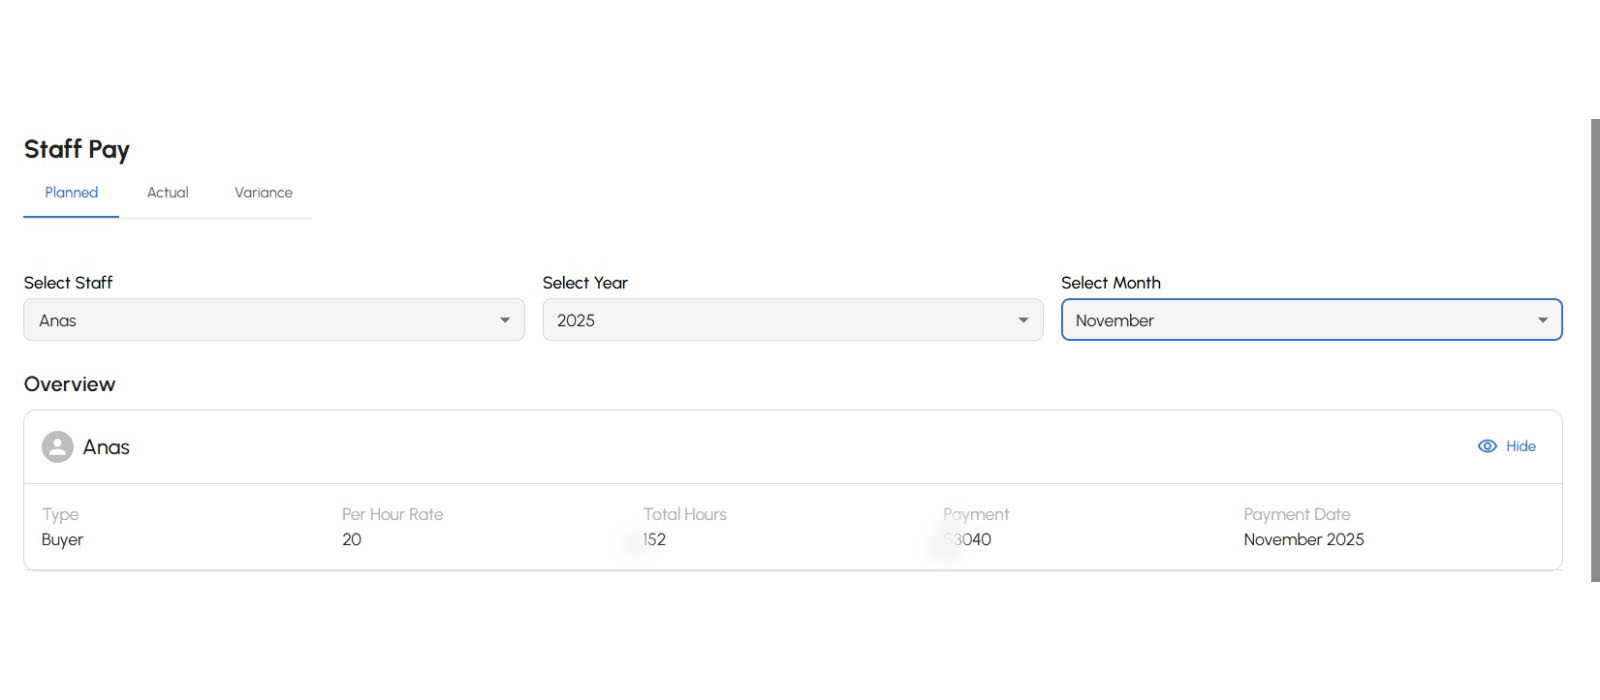Click the Anas name in overview card
Image resolution: width=1600 pixels, height=700 pixels.
click(x=106, y=447)
